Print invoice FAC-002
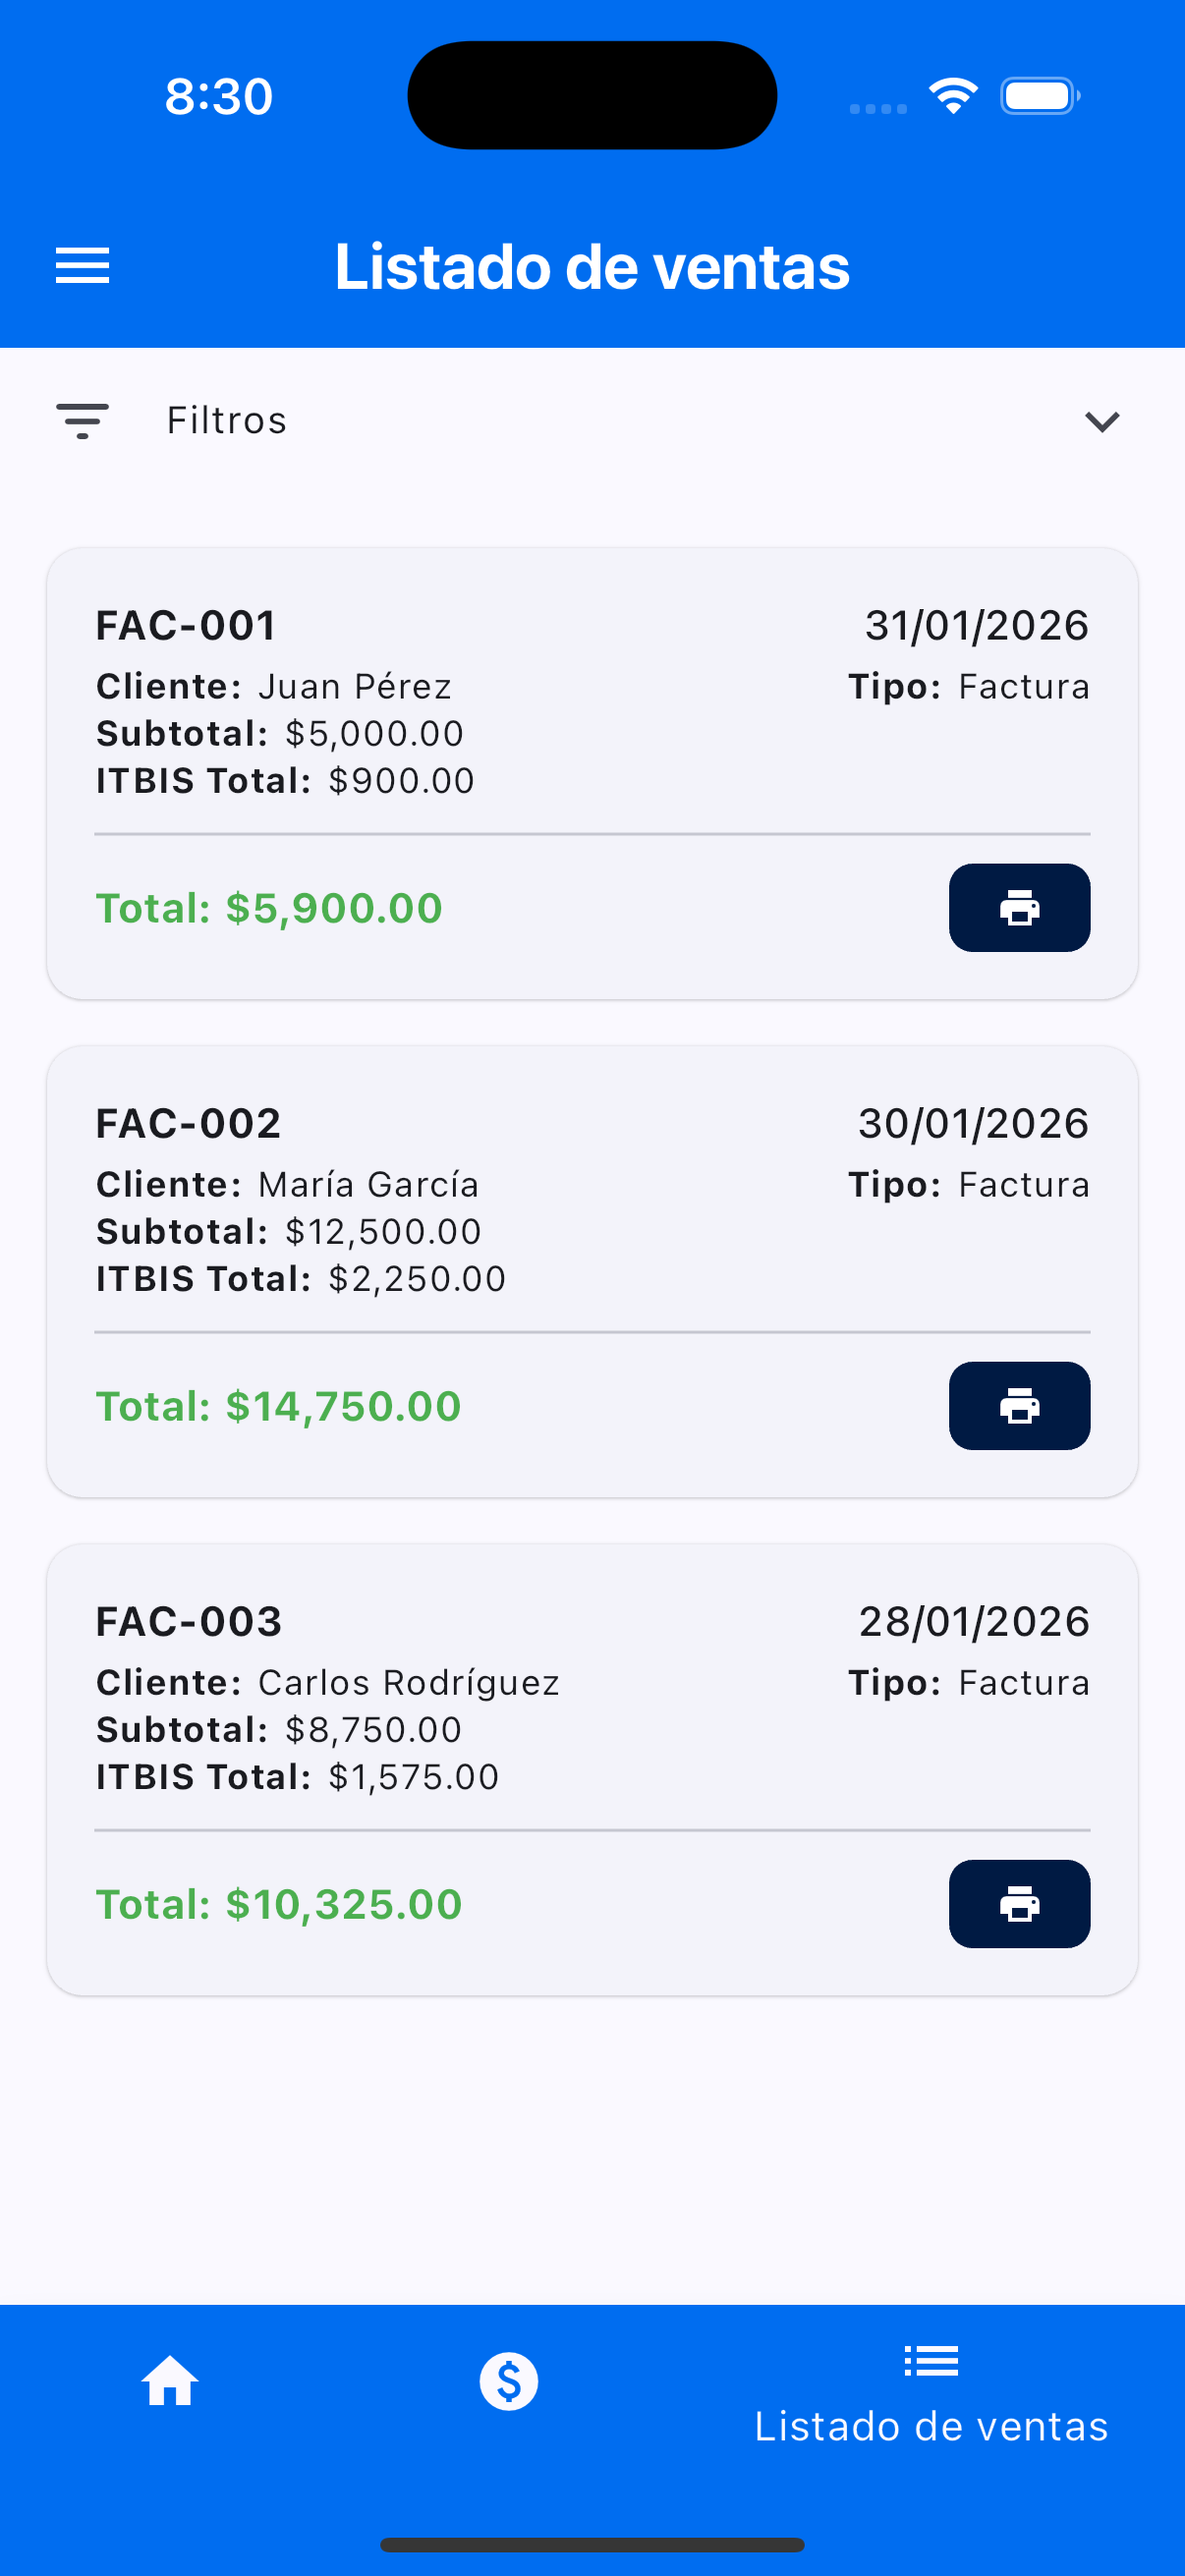This screenshot has height=2576, width=1185. [x=1018, y=1405]
